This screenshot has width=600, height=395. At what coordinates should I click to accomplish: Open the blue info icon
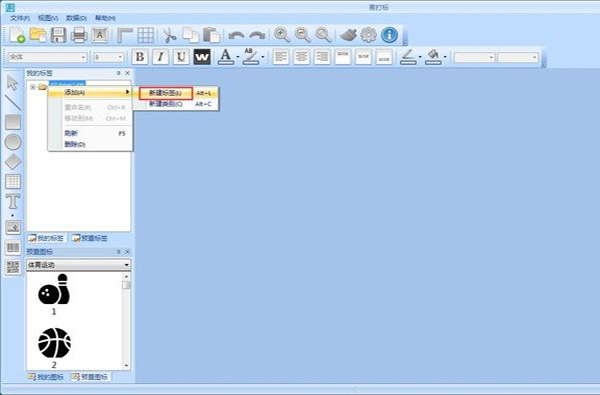pyautogui.click(x=389, y=35)
